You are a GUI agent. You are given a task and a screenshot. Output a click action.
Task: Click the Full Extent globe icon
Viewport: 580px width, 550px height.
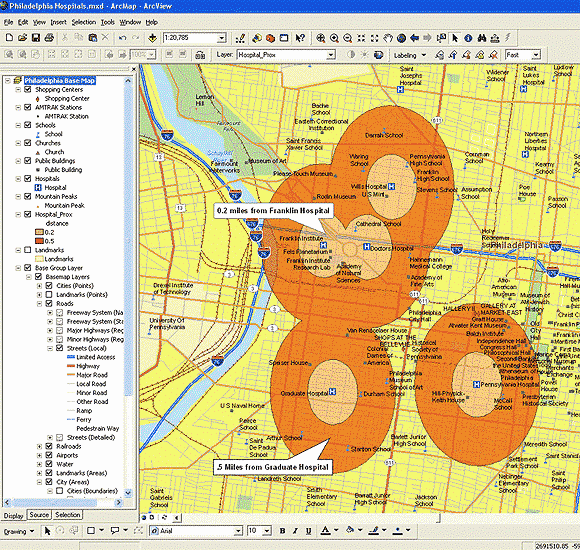(x=401, y=38)
